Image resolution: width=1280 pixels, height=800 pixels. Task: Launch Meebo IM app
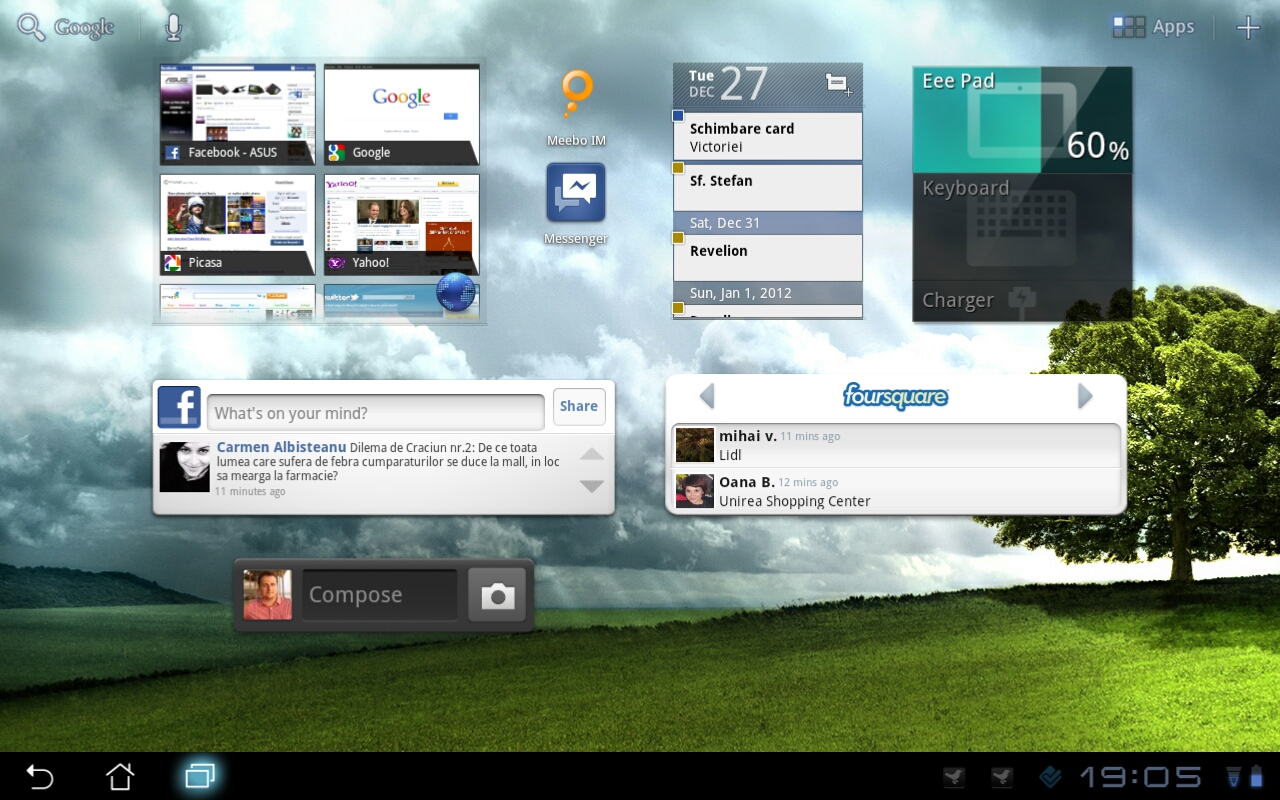coord(576,109)
